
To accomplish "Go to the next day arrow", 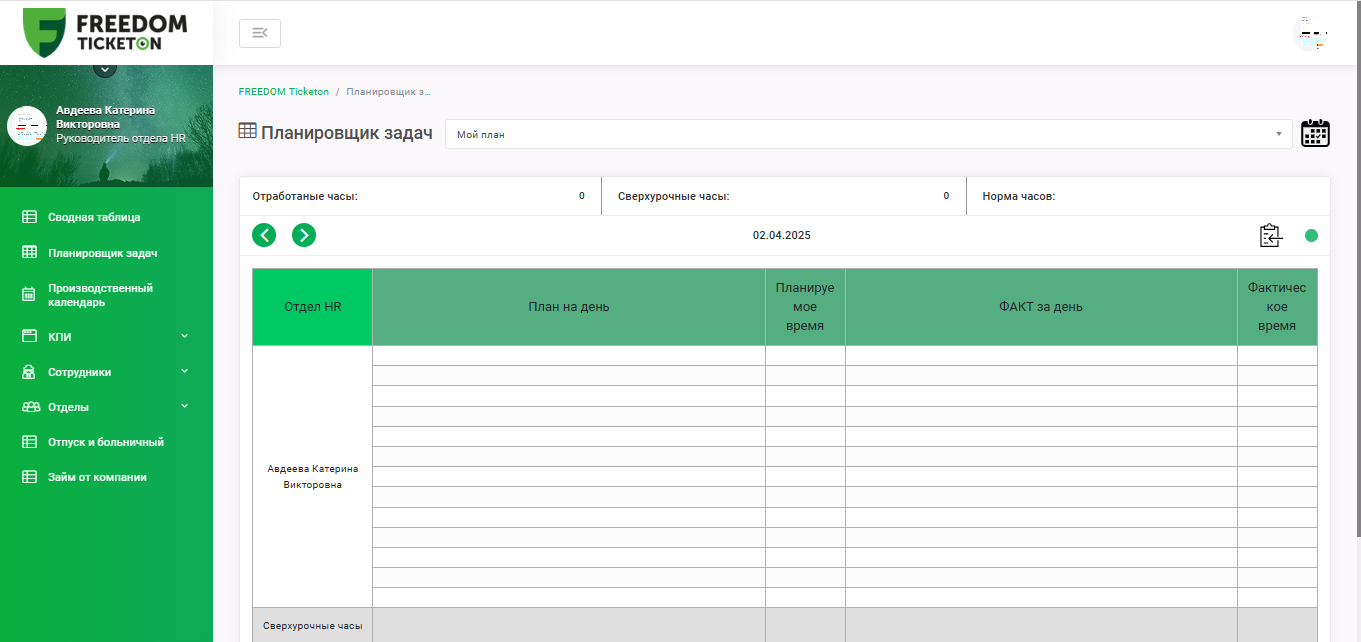I will [x=304, y=235].
